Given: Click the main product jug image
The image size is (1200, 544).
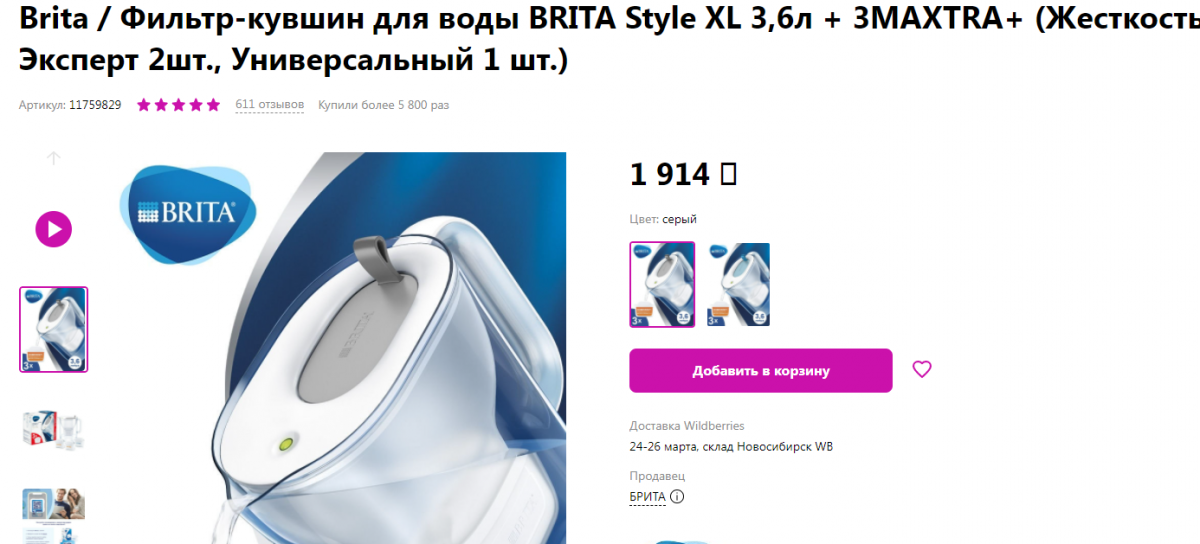Looking at the screenshot, I should click(x=337, y=348).
